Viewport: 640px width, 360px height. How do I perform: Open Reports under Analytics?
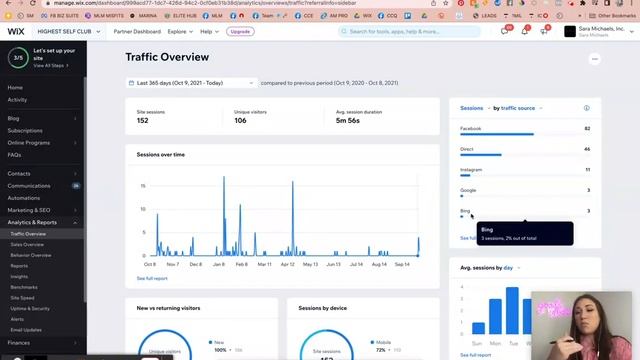coord(19,266)
